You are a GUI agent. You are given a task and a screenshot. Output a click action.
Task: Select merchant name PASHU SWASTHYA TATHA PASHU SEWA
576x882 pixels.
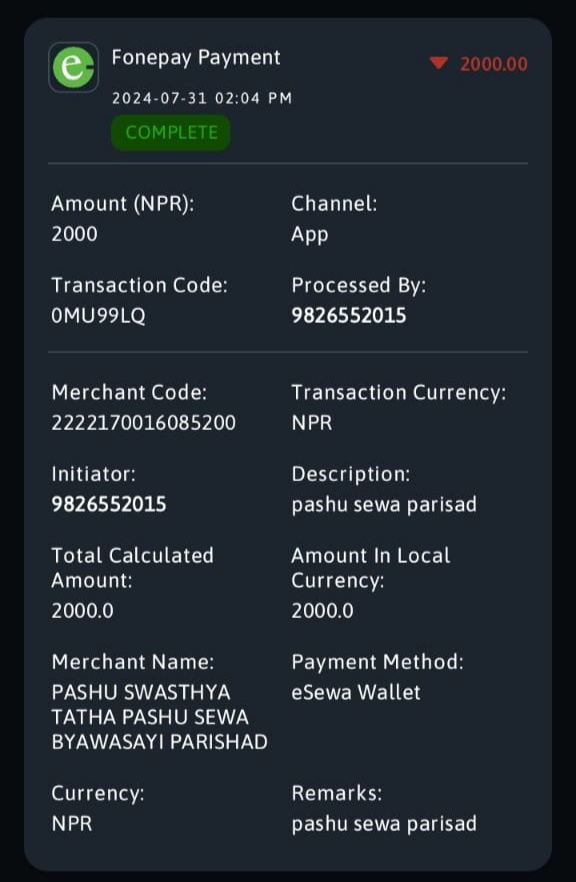(x=160, y=717)
